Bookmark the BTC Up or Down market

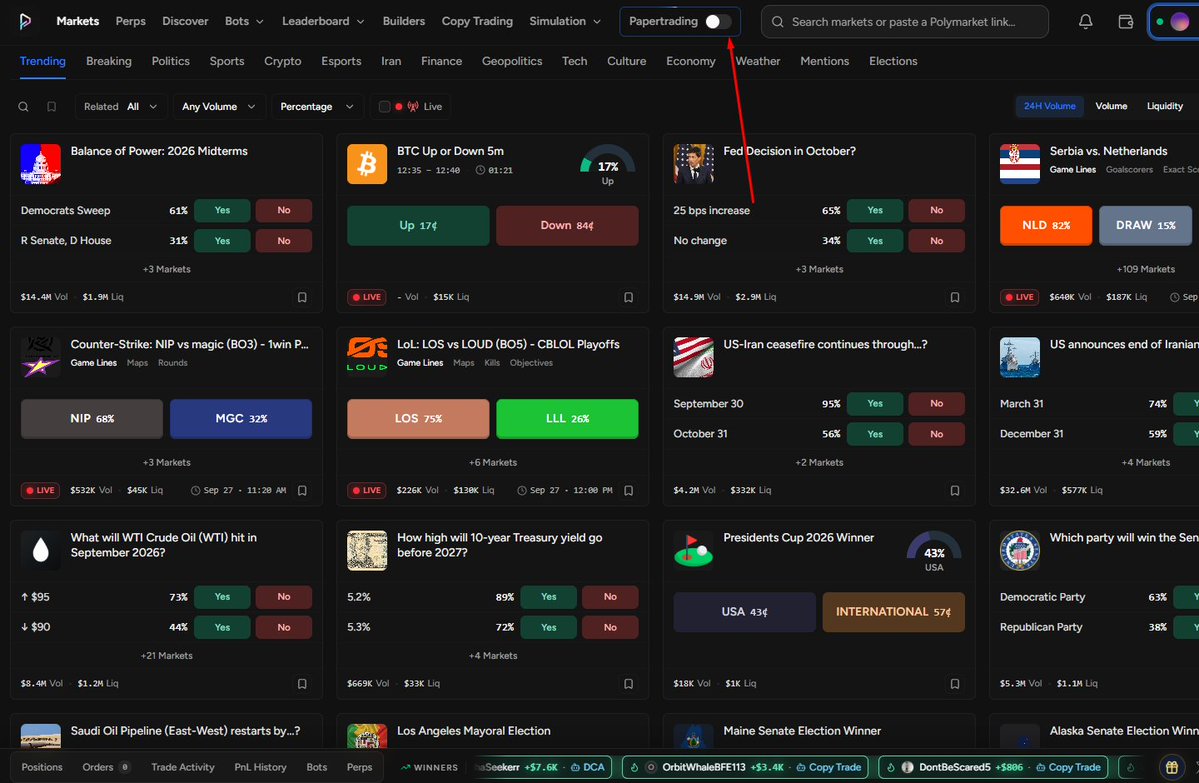629,297
